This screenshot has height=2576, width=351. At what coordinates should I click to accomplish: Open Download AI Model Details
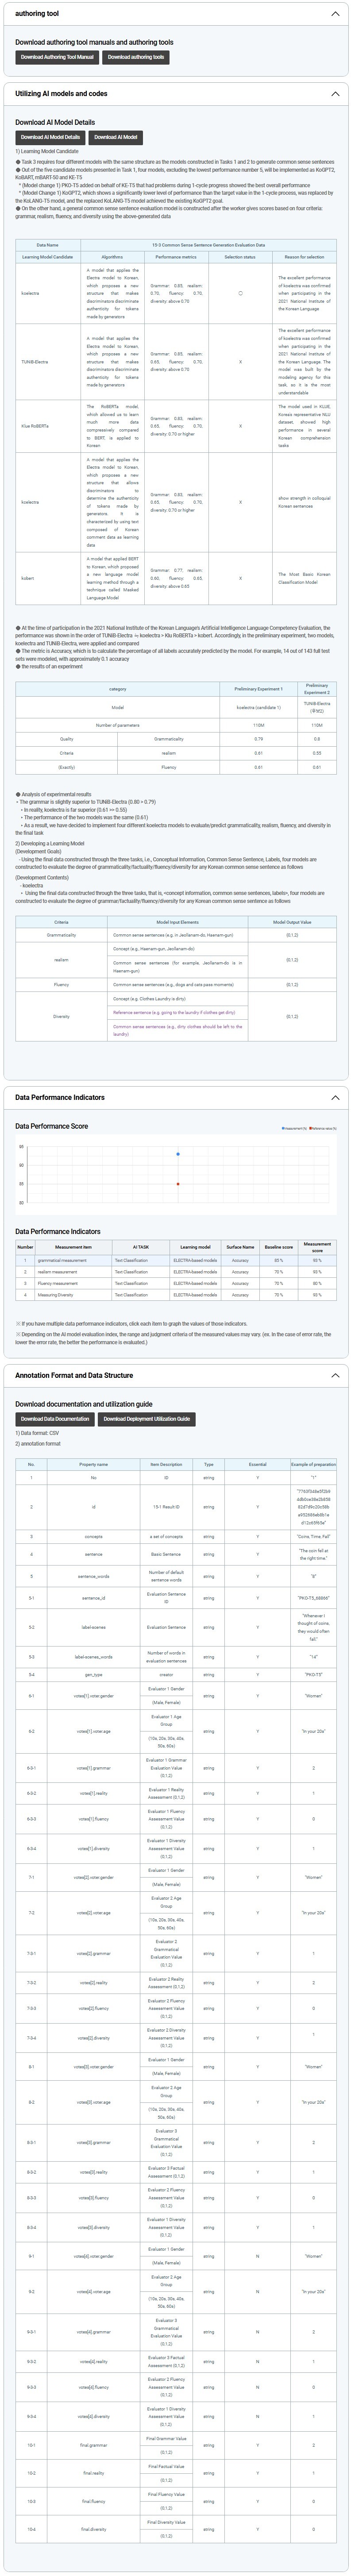(50, 137)
